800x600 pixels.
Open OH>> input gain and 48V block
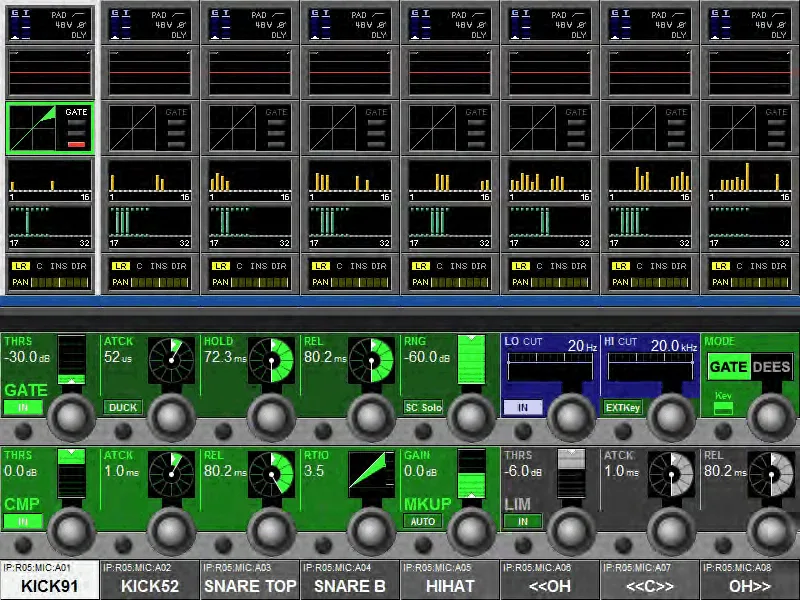[x=749, y=23]
